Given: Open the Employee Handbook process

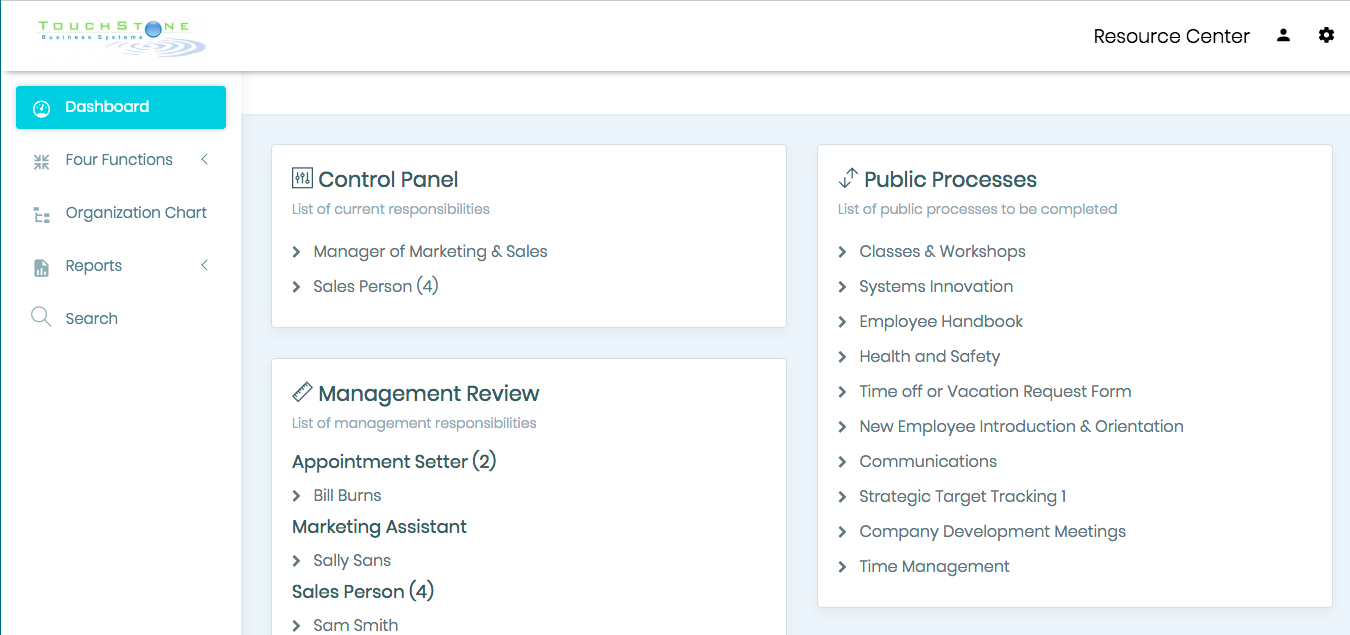Looking at the screenshot, I should 941,321.
